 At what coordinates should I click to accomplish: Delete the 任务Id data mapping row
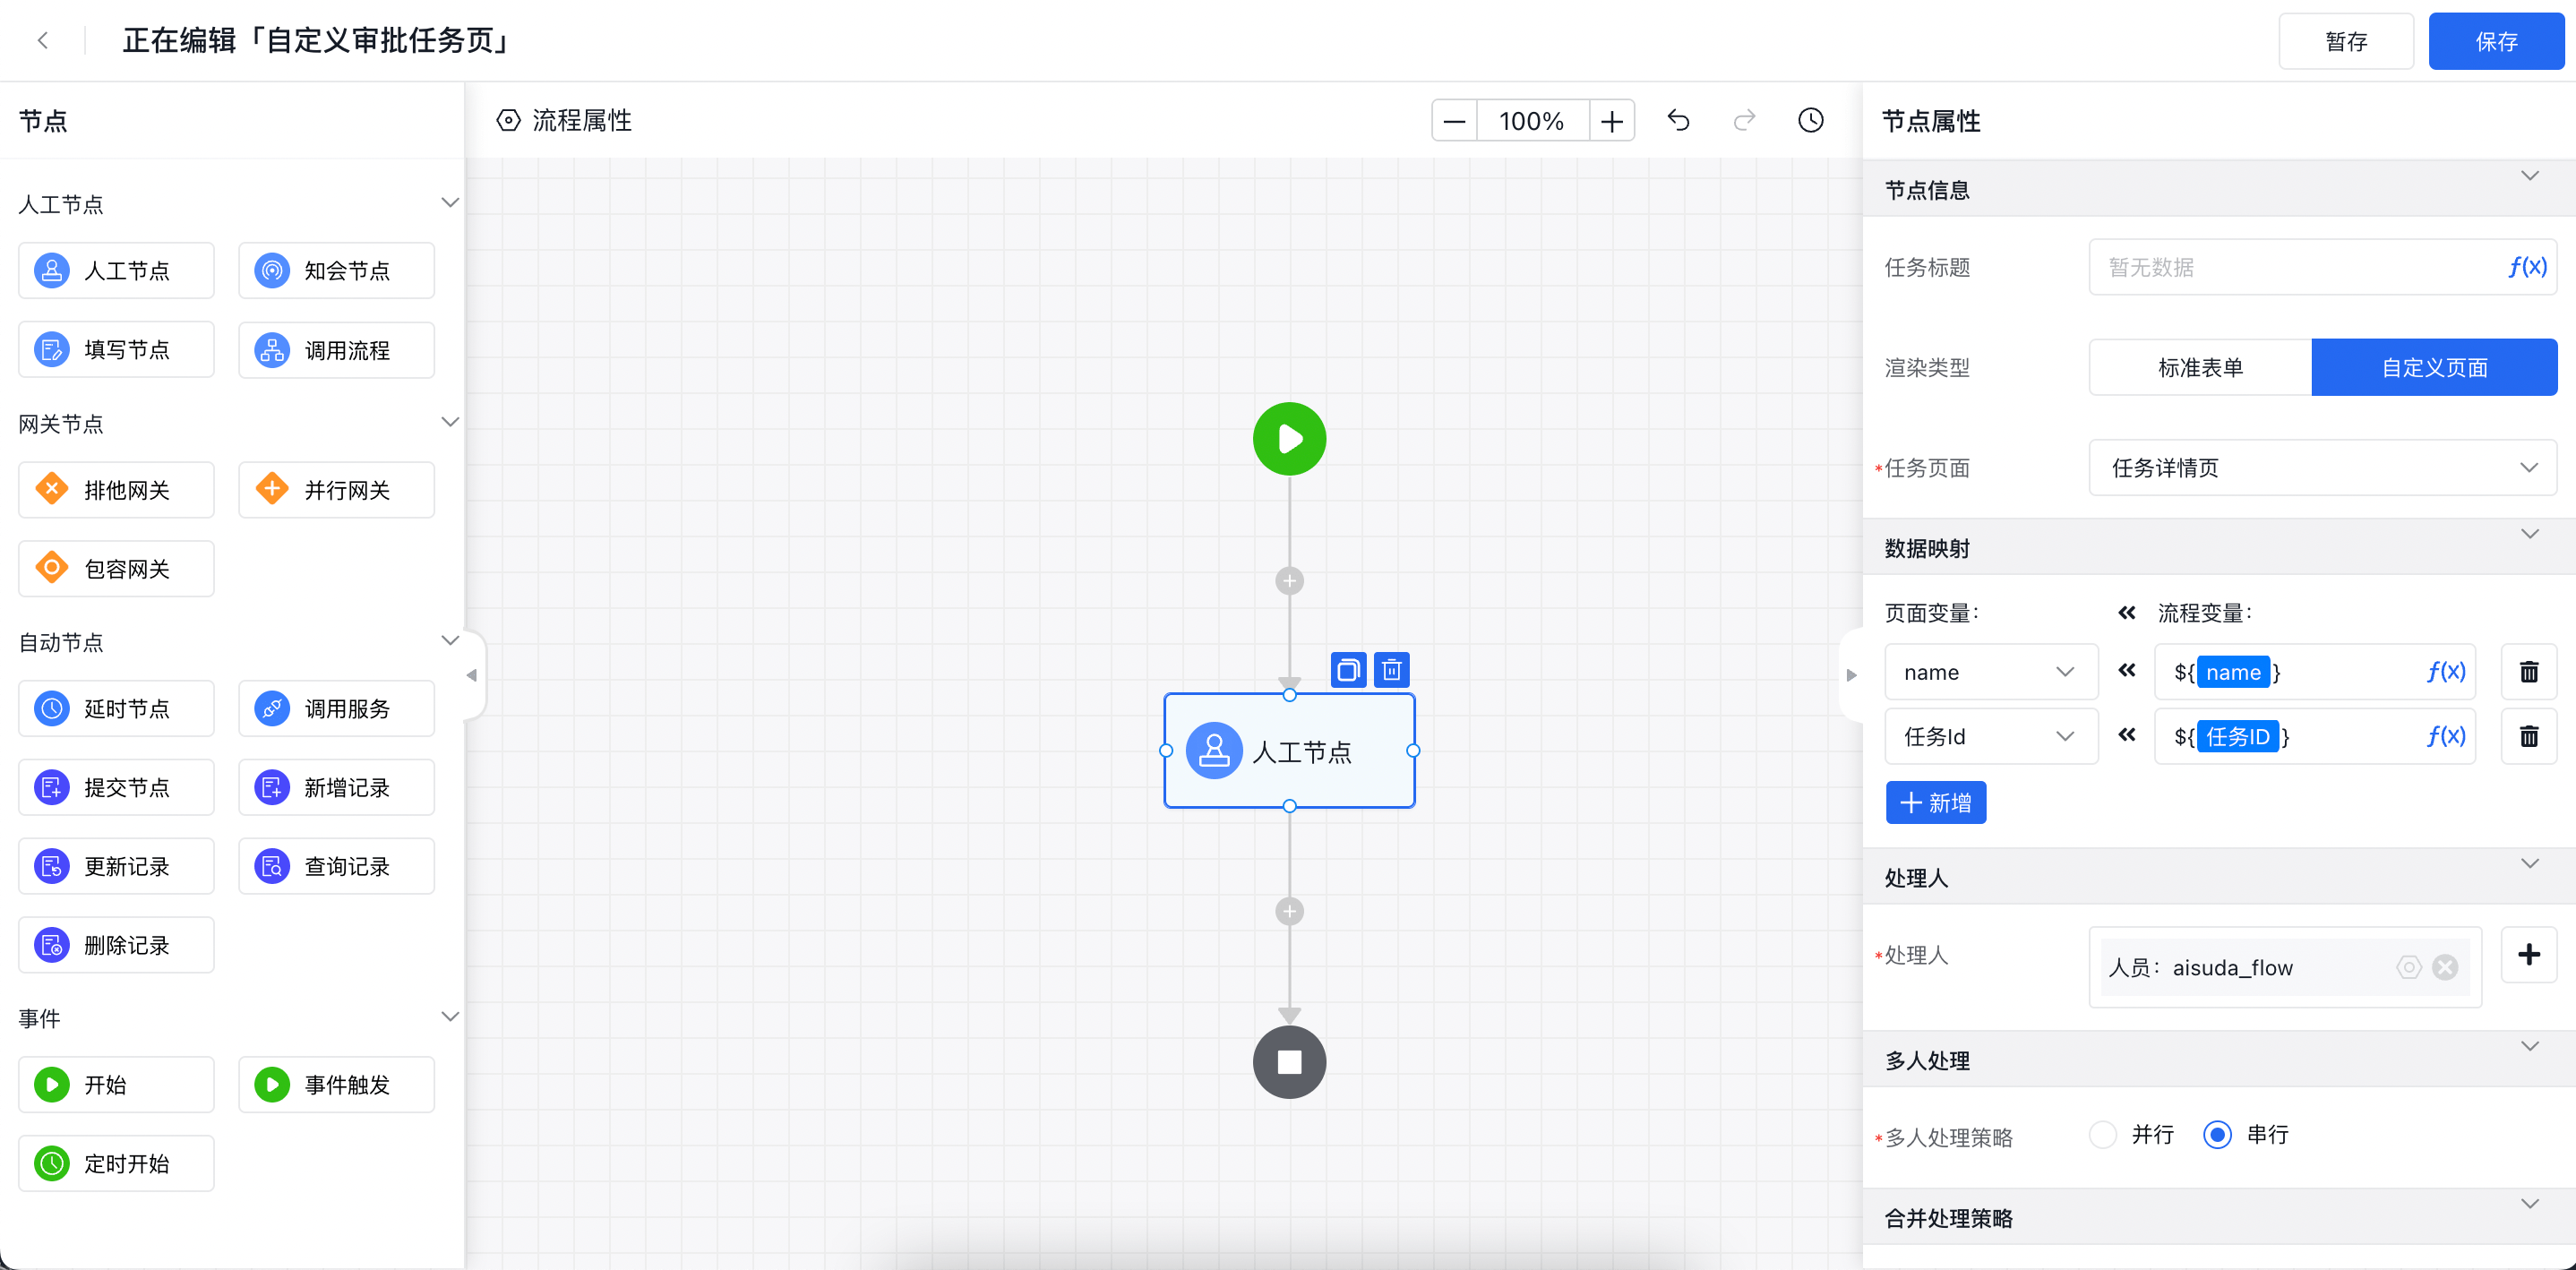pyautogui.click(x=2529, y=737)
